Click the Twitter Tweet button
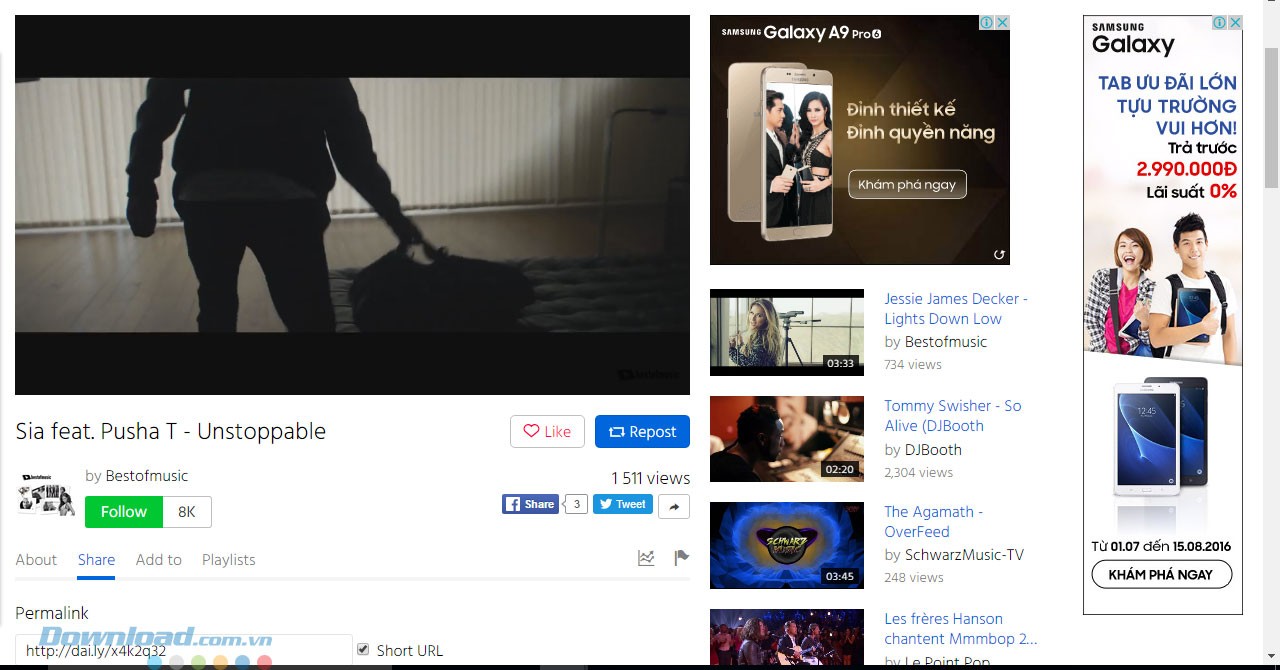Viewport: 1280px width, 670px height. [x=622, y=504]
